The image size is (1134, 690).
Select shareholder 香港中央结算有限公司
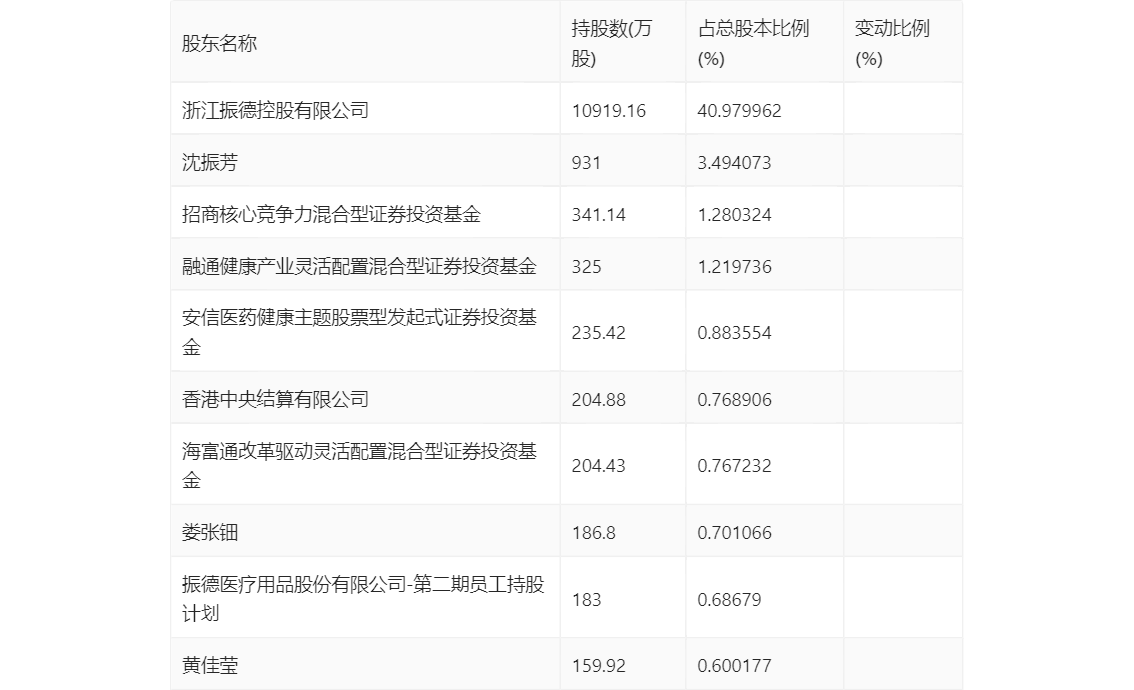point(276,399)
